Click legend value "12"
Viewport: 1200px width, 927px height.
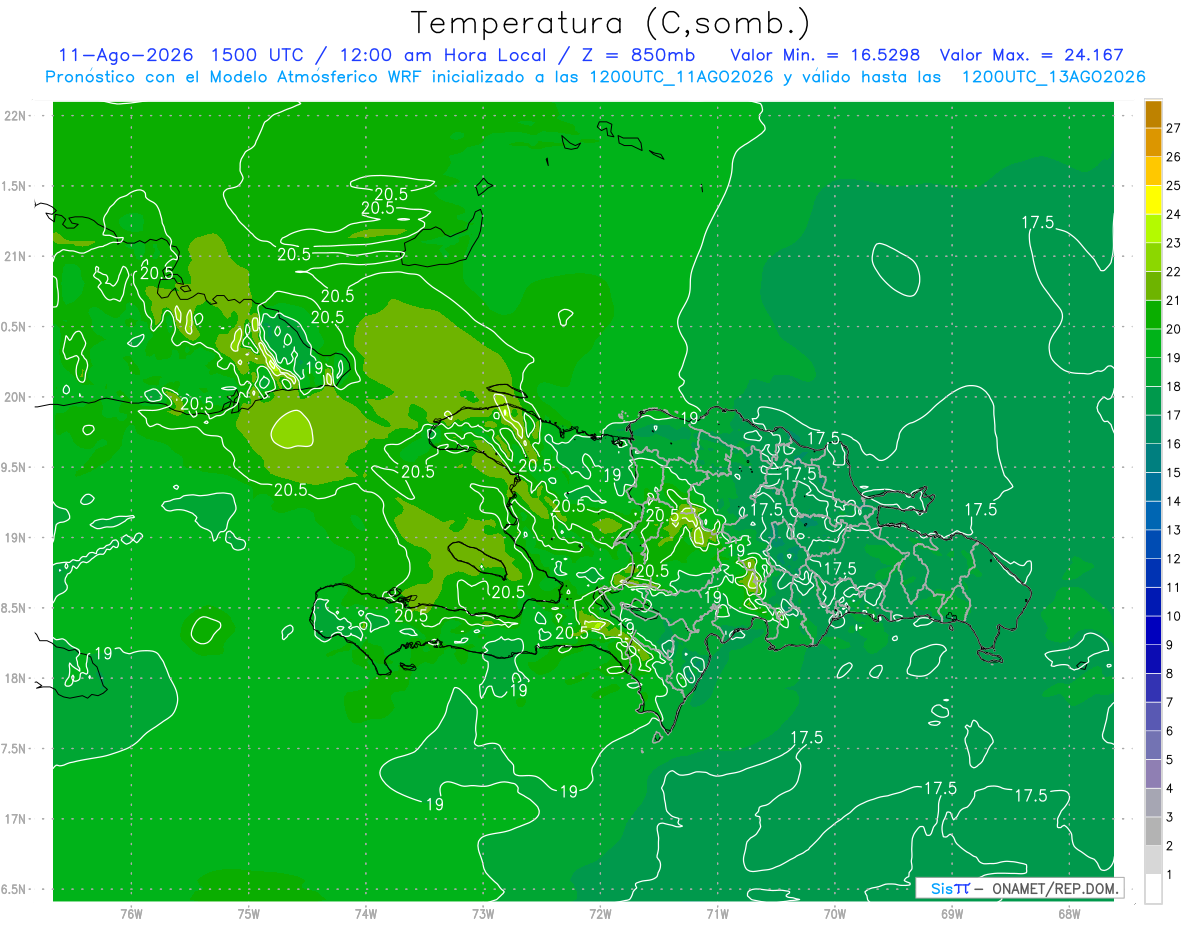pos(1174,559)
